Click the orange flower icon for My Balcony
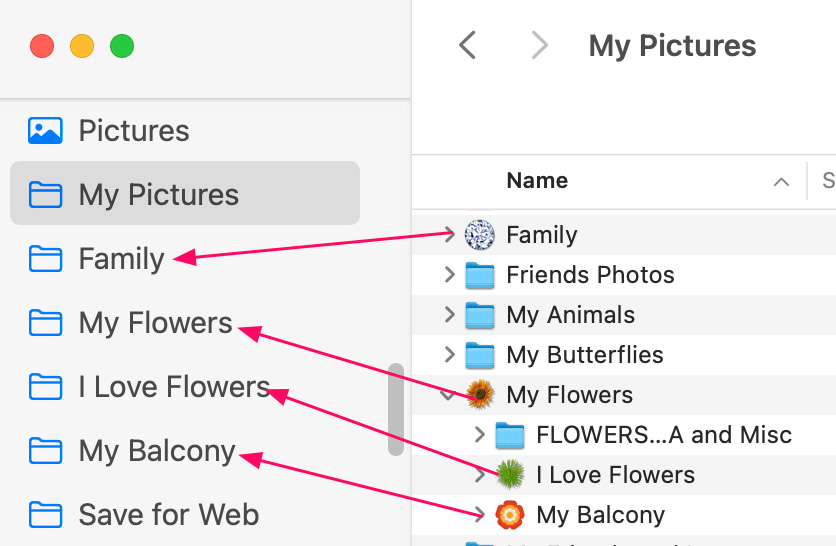The height and width of the screenshot is (546, 836). 510,515
